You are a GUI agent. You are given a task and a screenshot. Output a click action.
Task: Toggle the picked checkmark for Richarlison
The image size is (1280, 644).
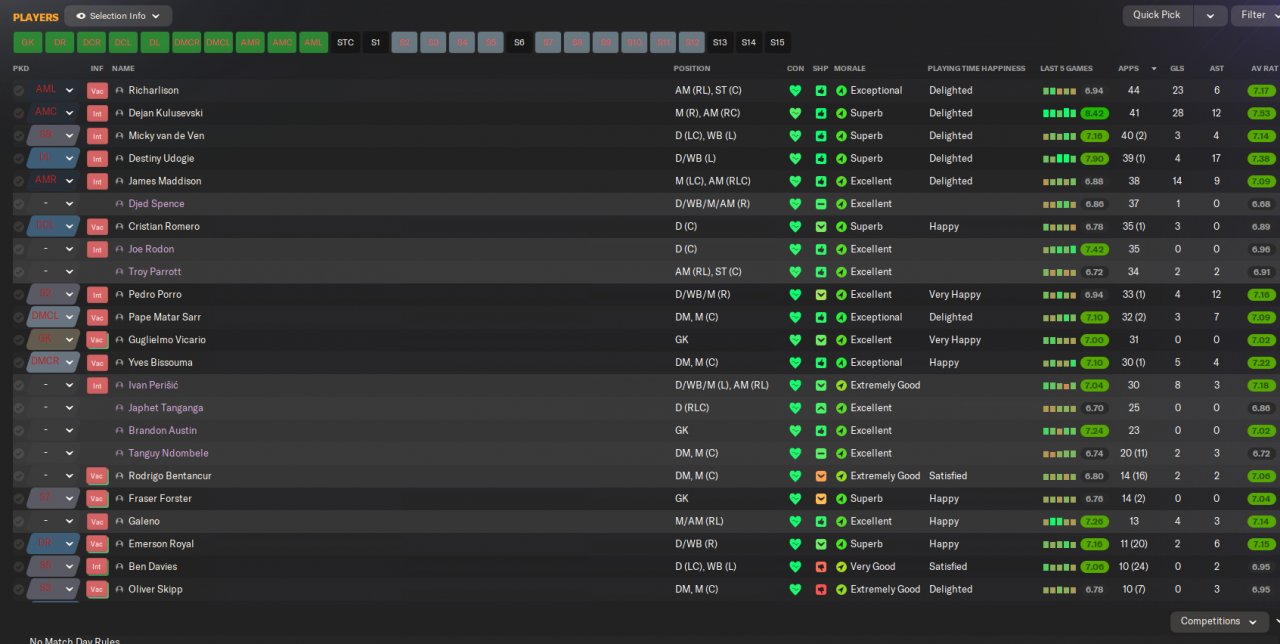[x=19, y=90]
